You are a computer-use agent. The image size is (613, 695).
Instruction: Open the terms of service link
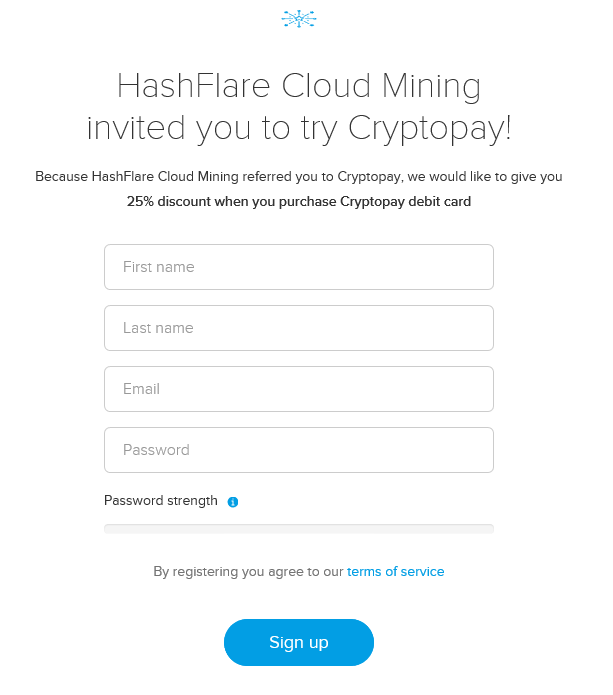tap(395, 572)
